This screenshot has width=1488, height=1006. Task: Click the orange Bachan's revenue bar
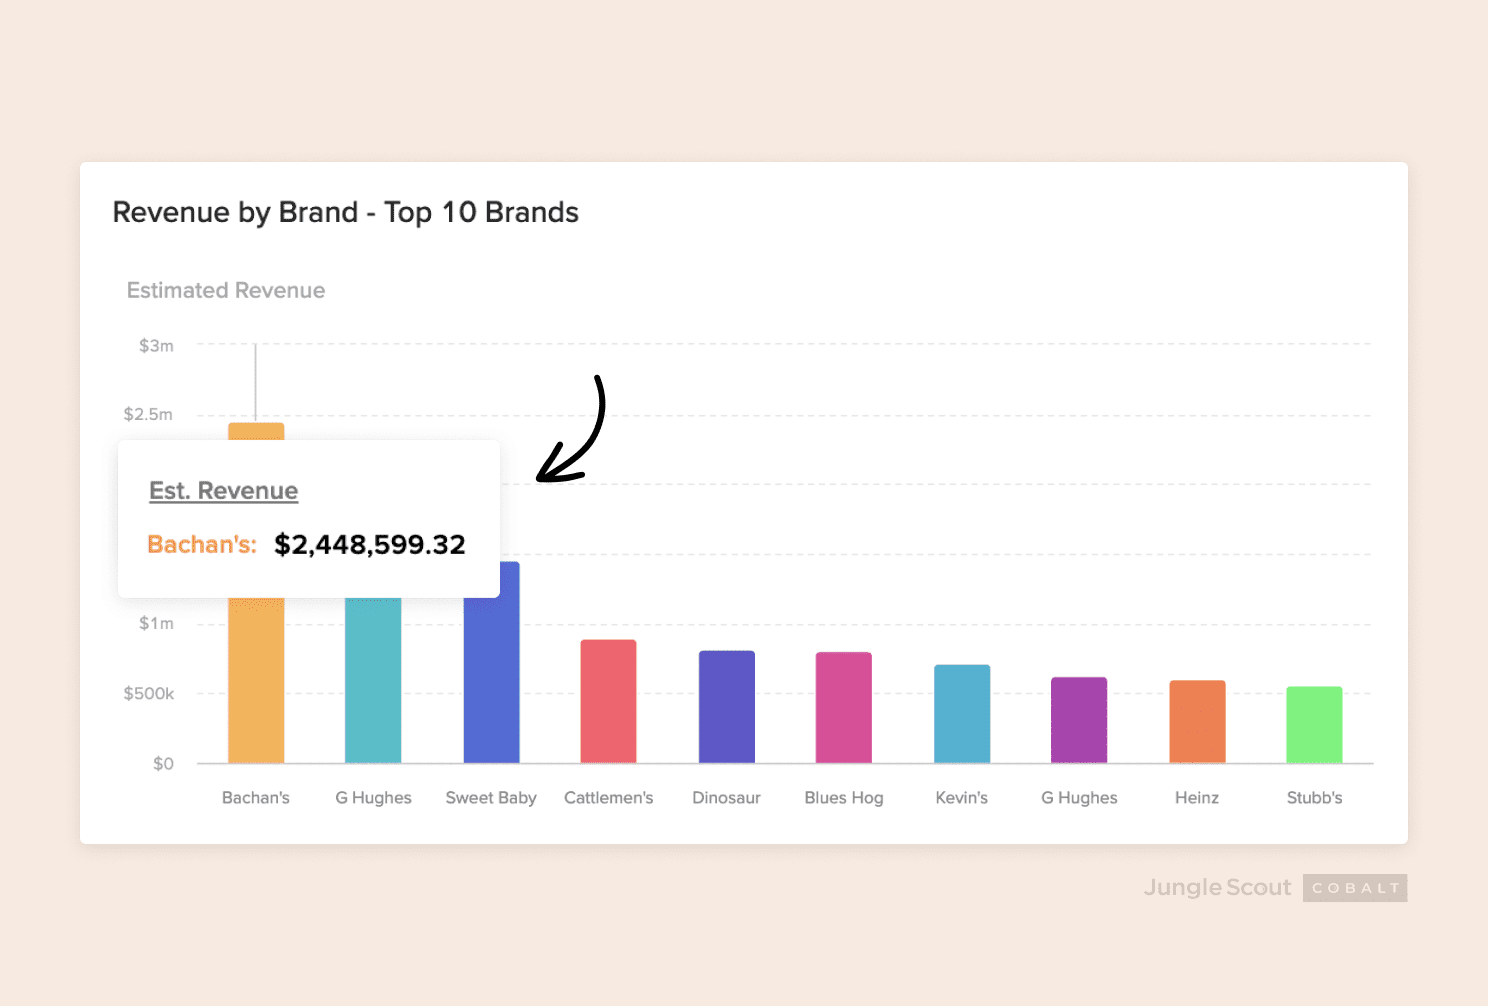click(256, 680)
